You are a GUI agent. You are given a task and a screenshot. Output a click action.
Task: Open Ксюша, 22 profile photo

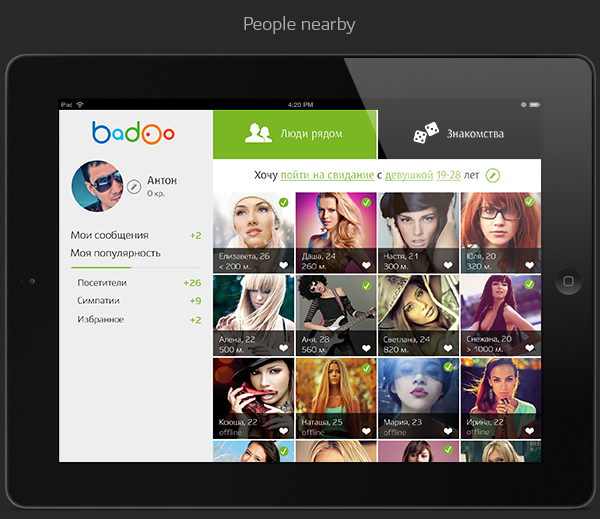tap(253, 398)
